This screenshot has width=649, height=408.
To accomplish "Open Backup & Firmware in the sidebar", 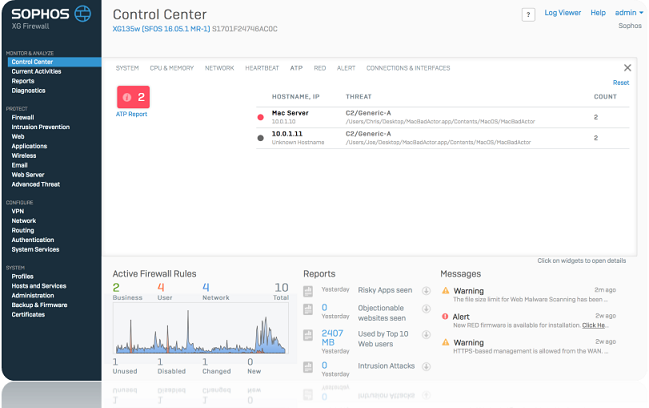I will [x=39, y=305].
